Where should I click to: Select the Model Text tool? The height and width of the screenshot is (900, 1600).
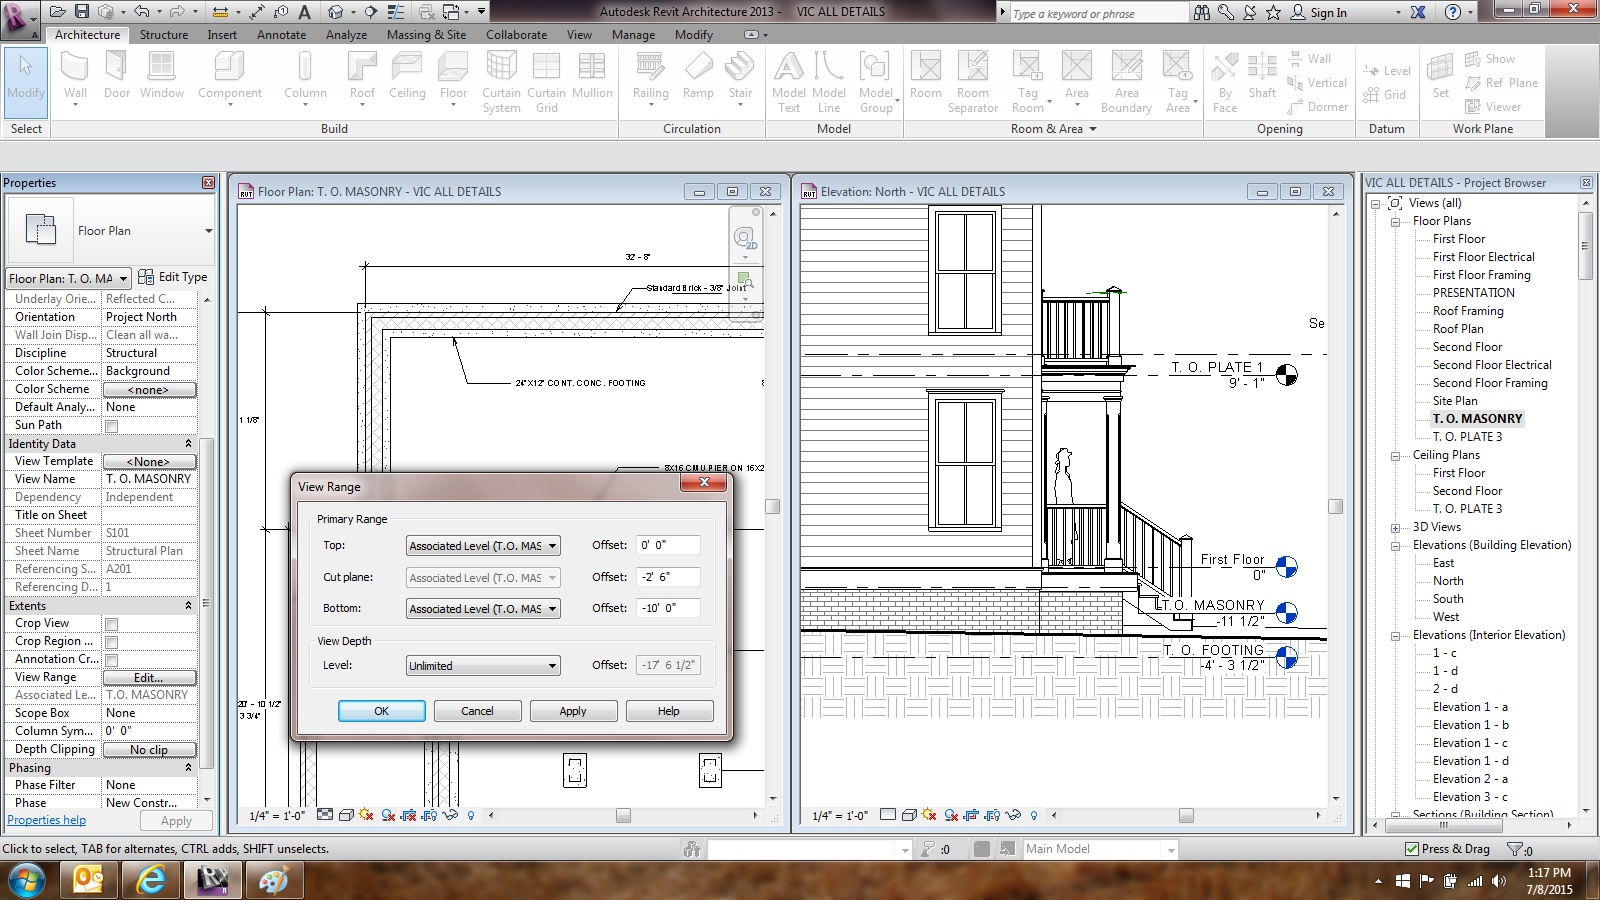click(x=789, y=80)
